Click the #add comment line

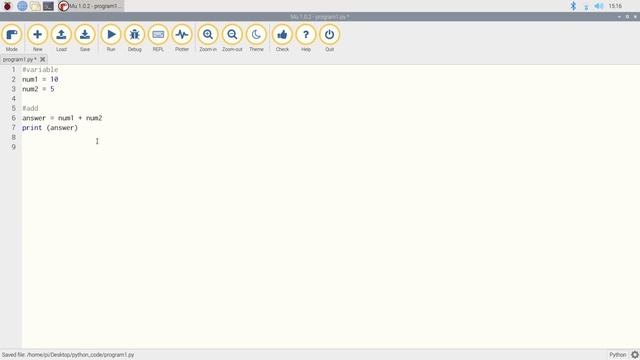click(30, 108)
